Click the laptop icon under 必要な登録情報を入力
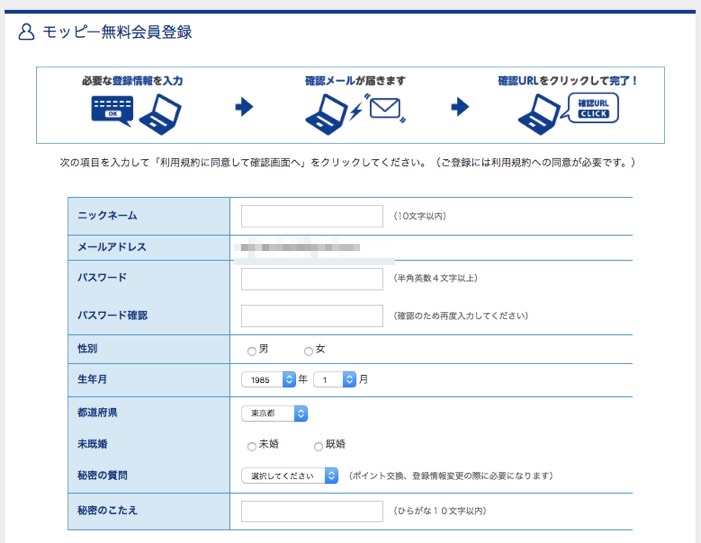Screen dimensions: 701x543 (x=160, y=114)
